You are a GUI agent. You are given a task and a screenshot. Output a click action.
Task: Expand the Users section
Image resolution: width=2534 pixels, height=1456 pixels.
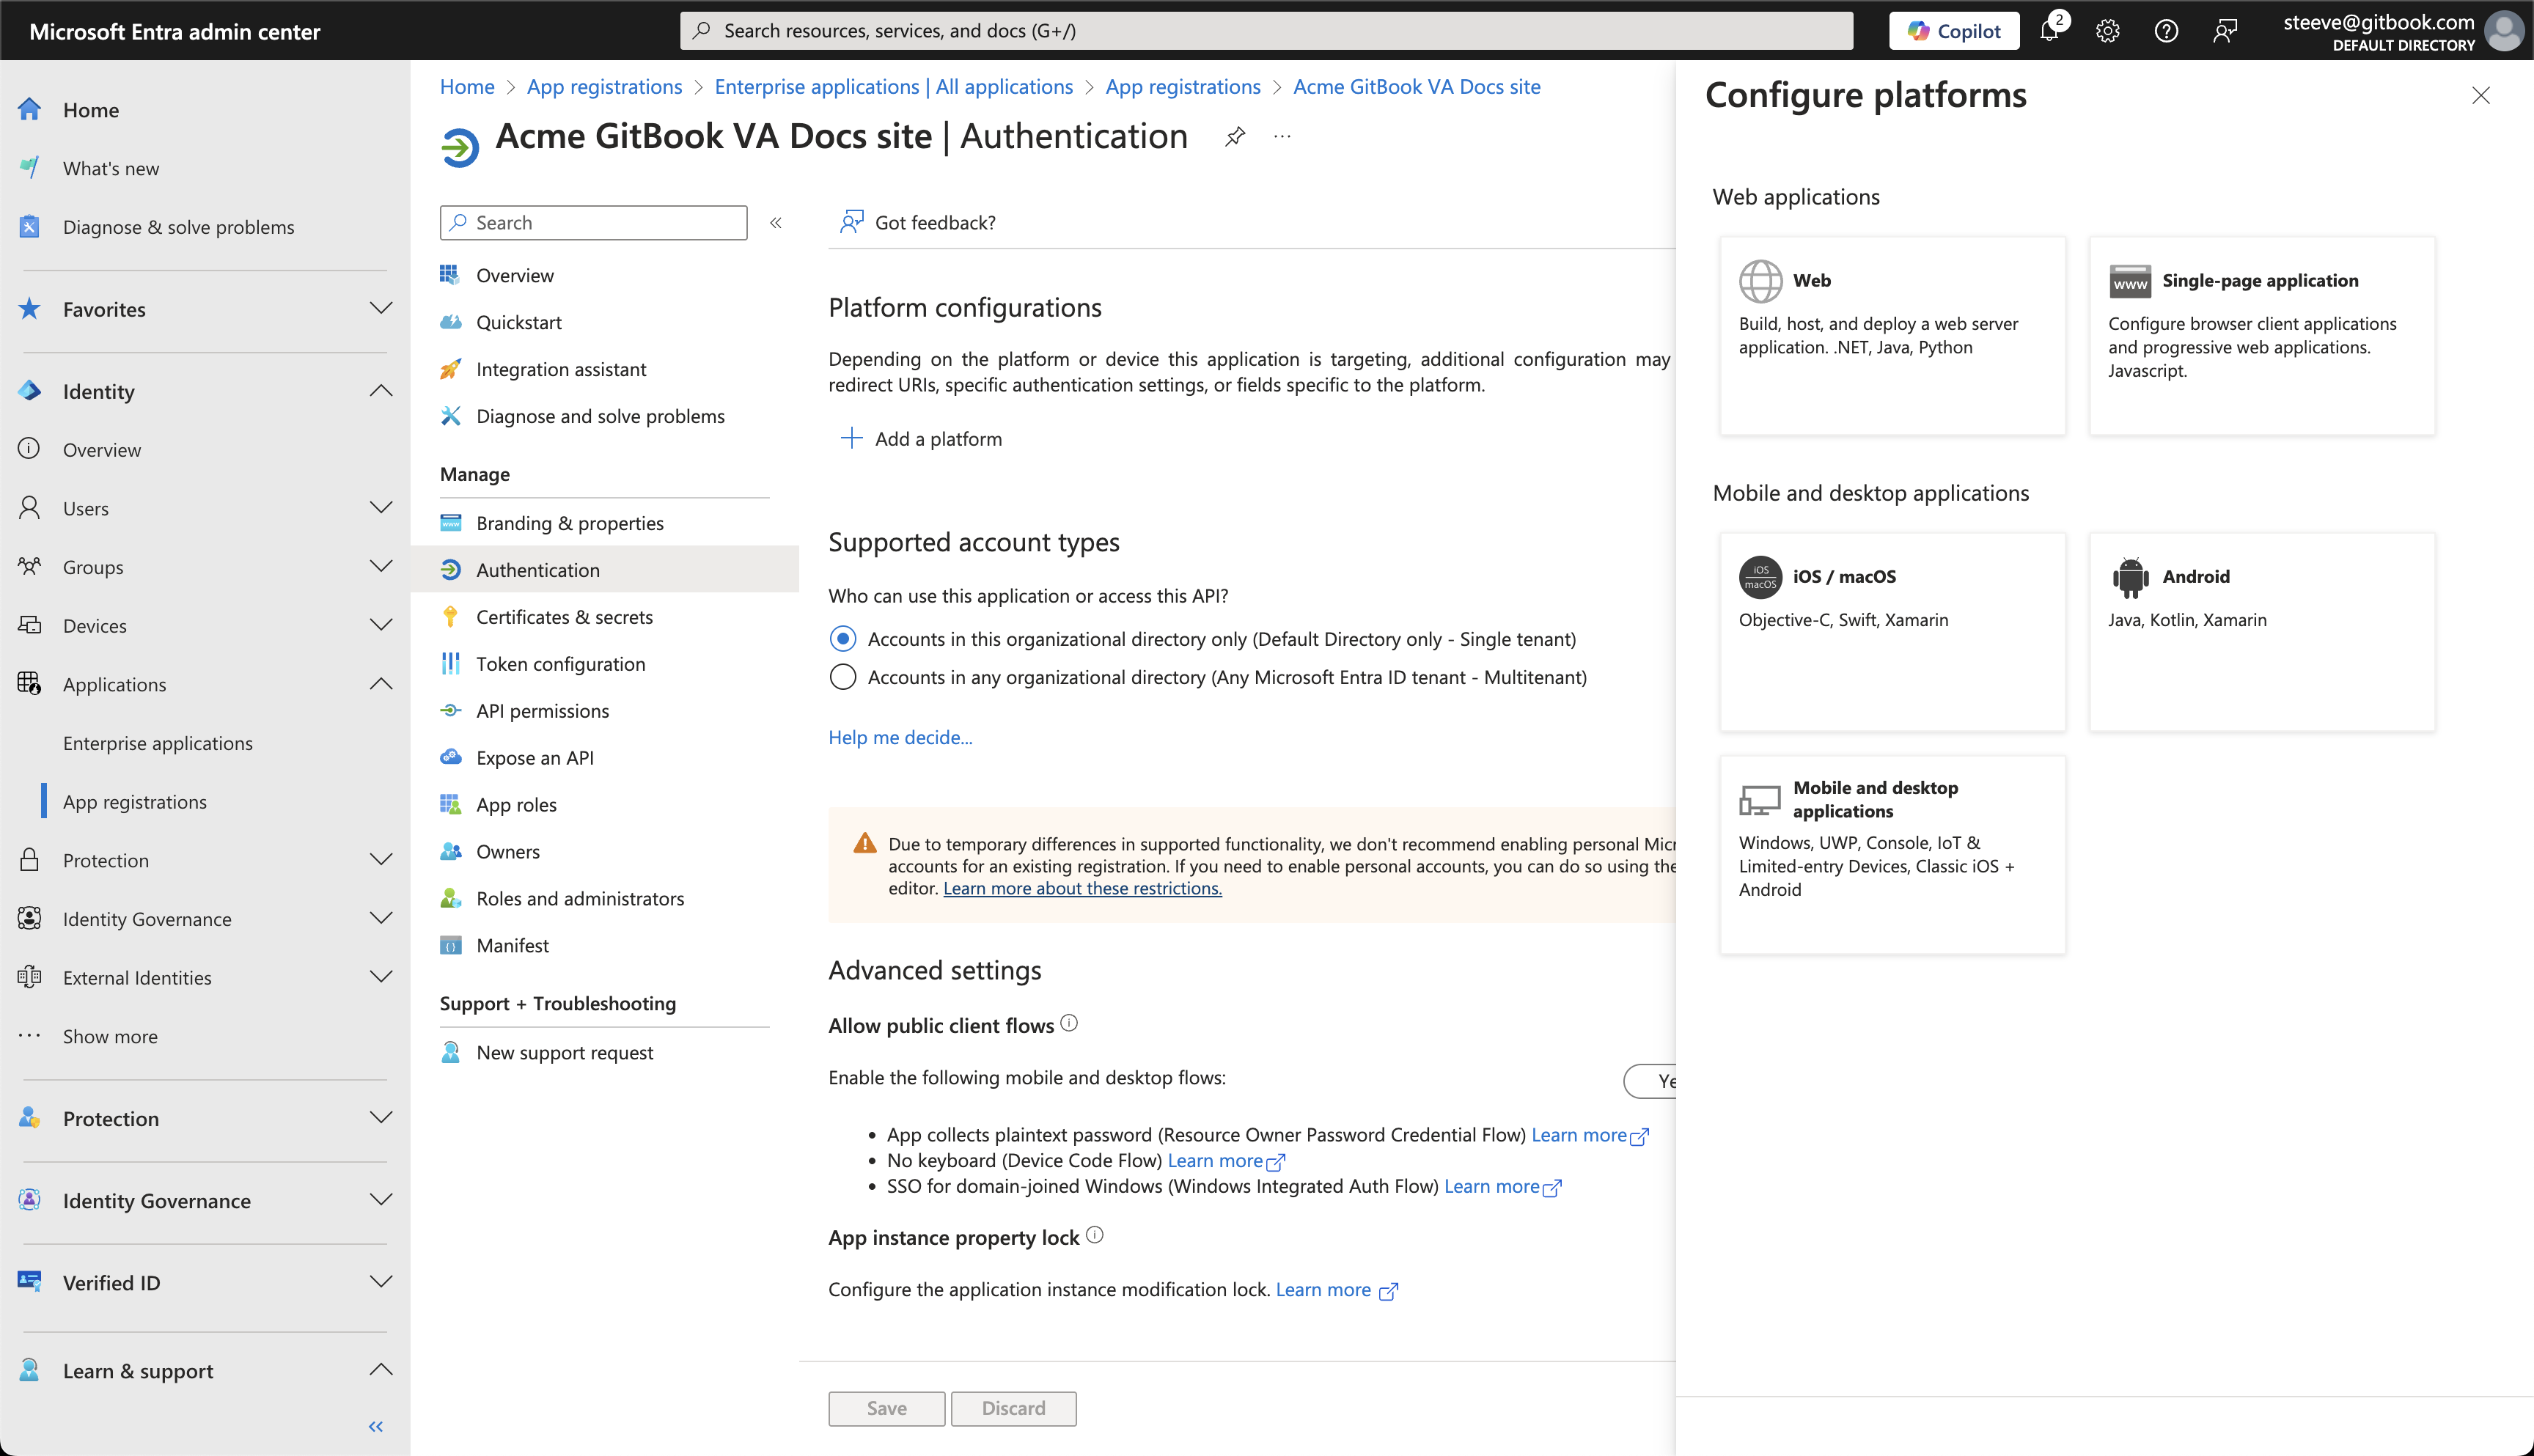click(x=381, y=507)
